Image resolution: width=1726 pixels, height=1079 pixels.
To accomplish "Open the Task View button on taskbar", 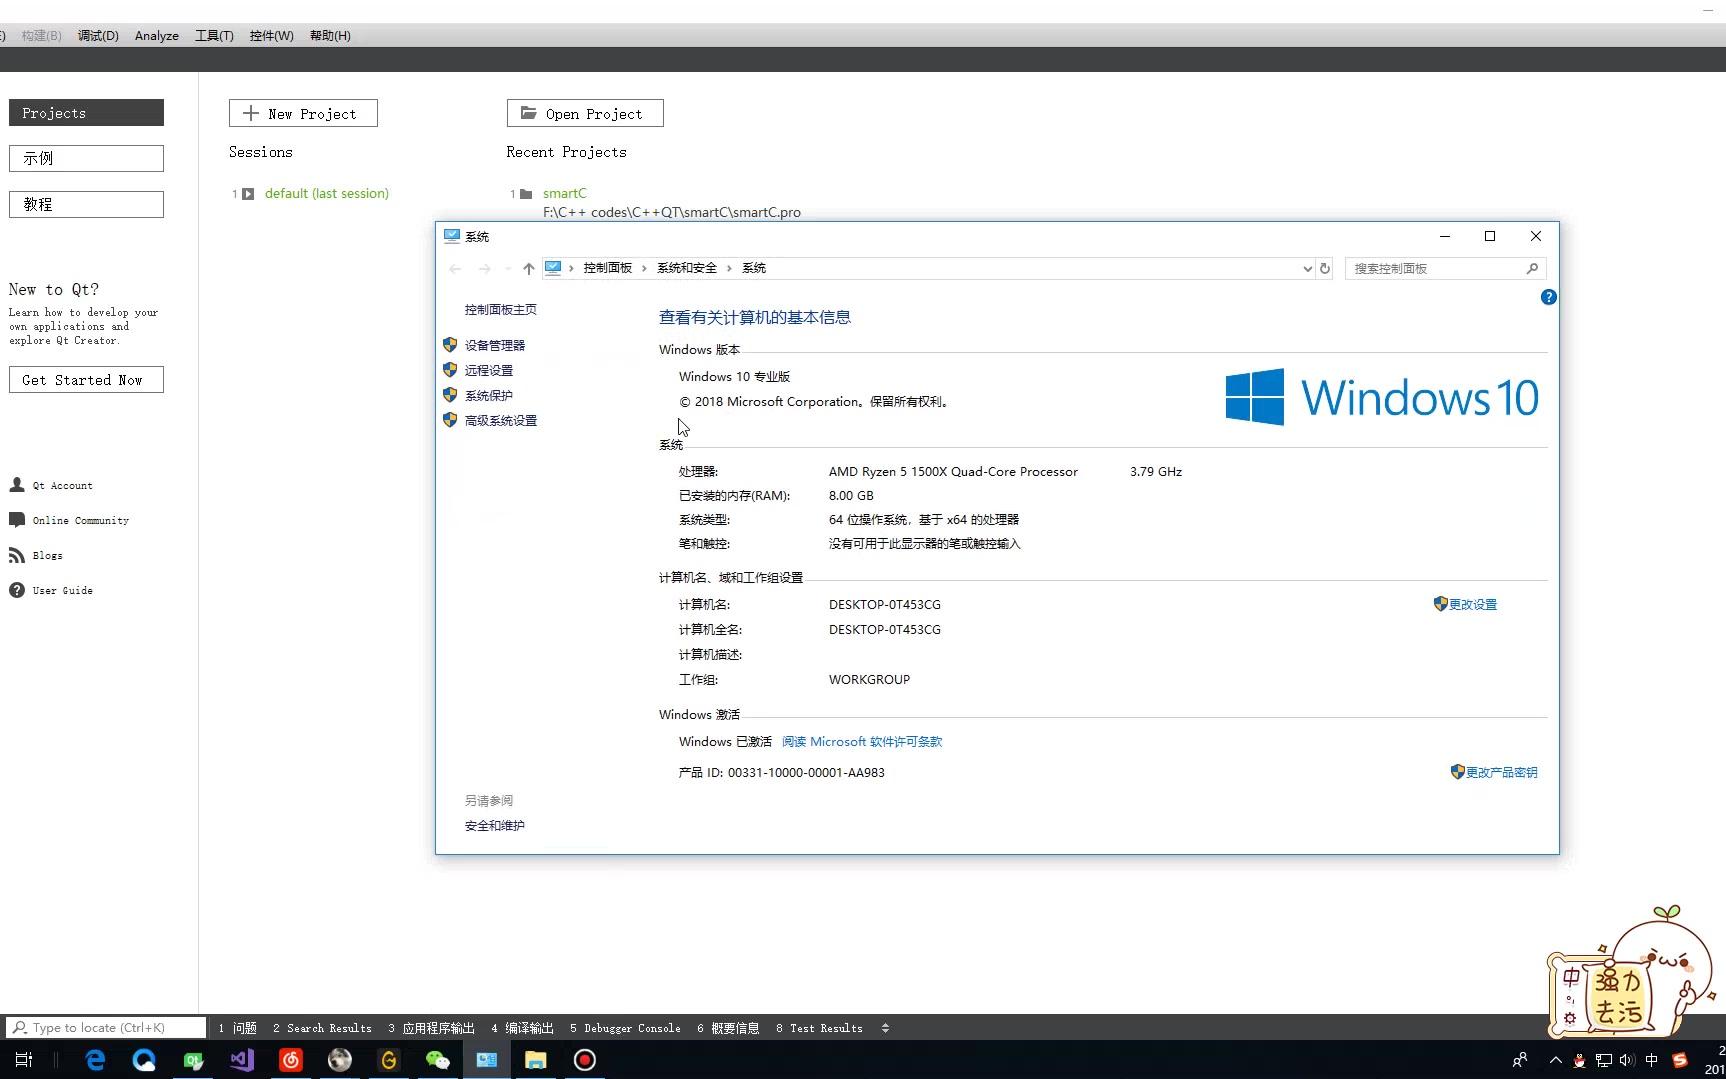I will (x=24, y=1060).
